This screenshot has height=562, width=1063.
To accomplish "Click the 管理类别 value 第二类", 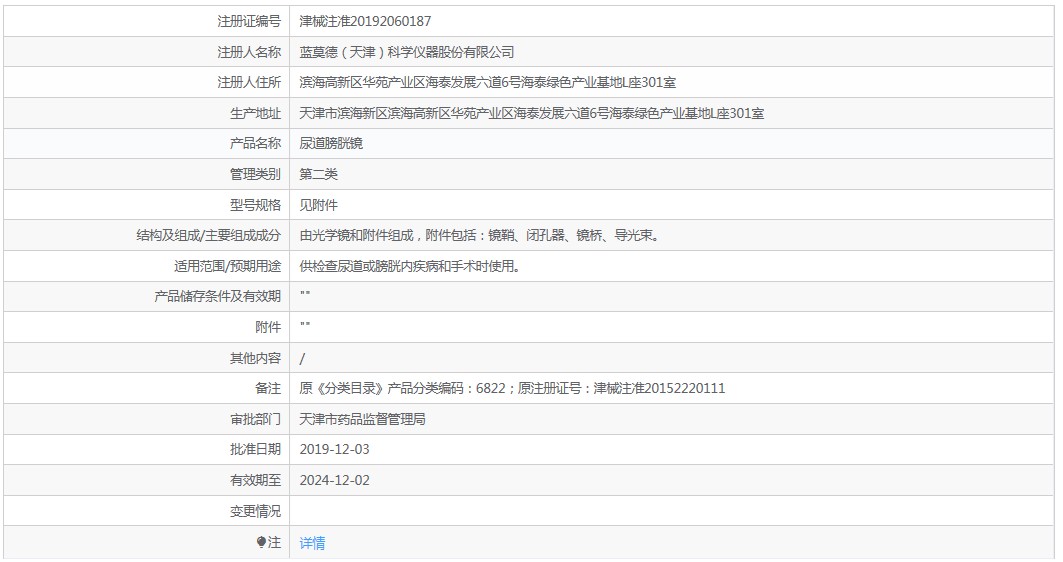I will 319,174.
